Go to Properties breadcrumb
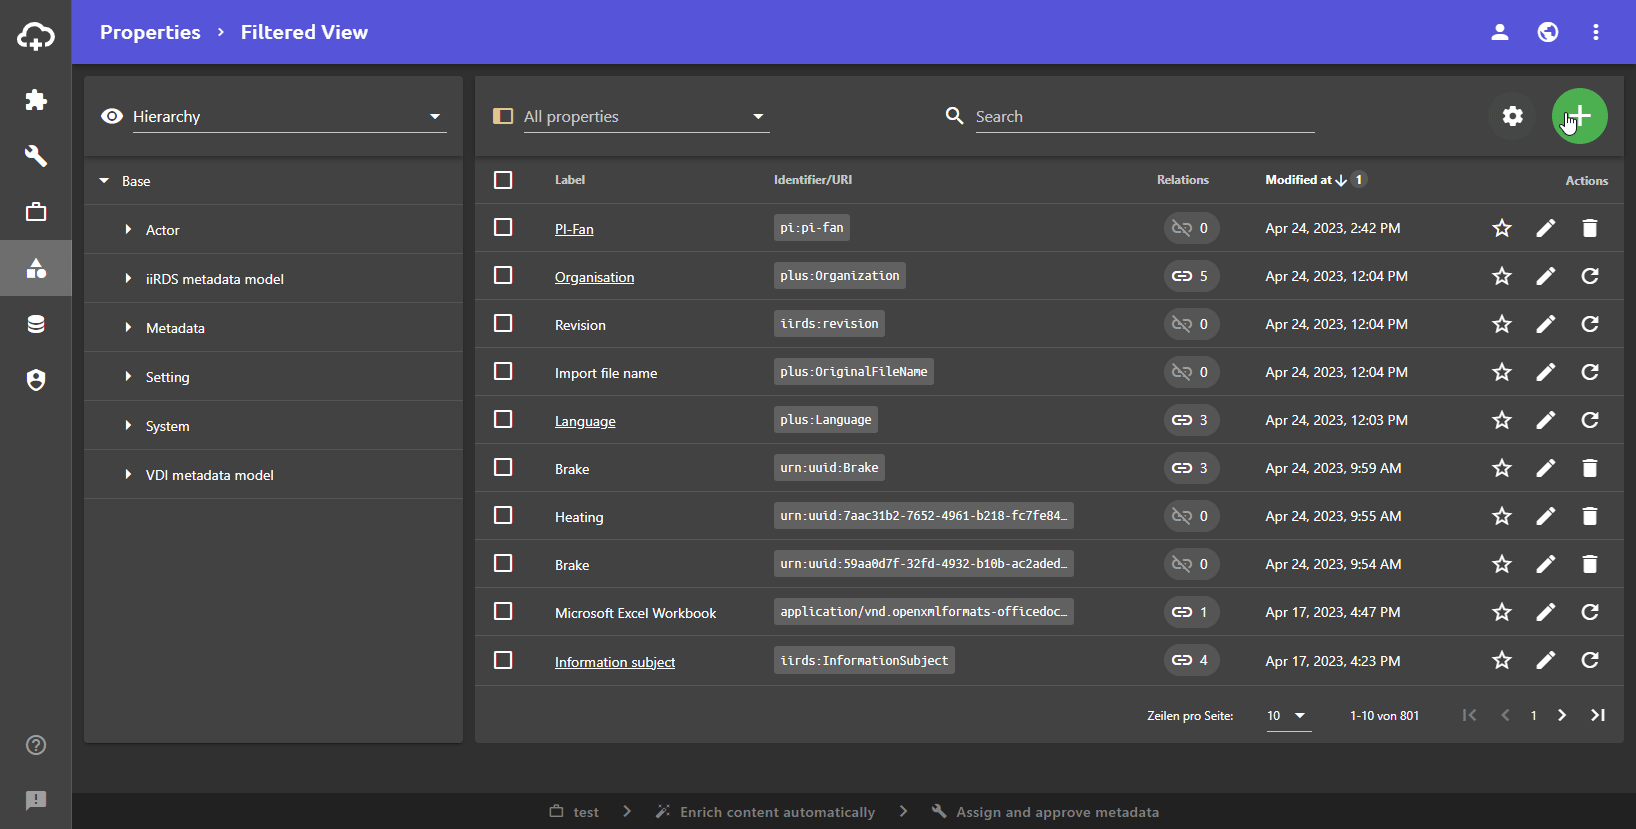The image size is (1636, 829). (150, 32)
